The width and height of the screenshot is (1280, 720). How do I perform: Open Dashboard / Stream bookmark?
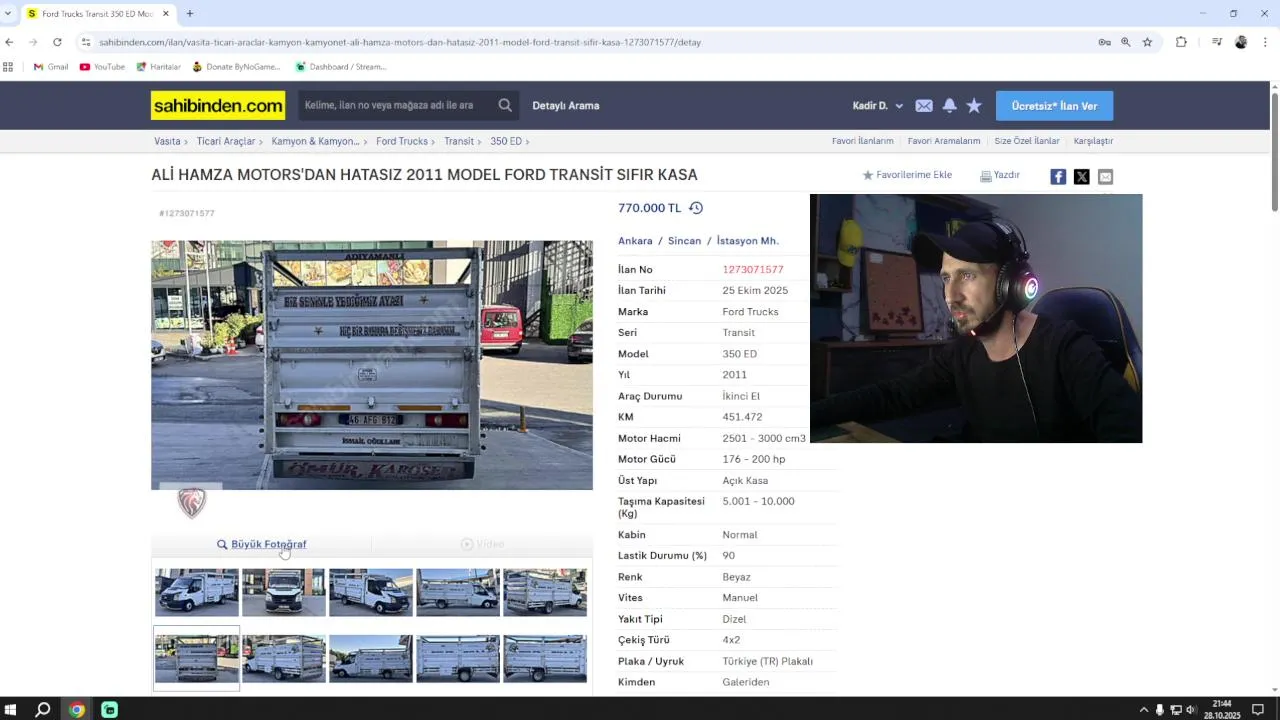340,67
